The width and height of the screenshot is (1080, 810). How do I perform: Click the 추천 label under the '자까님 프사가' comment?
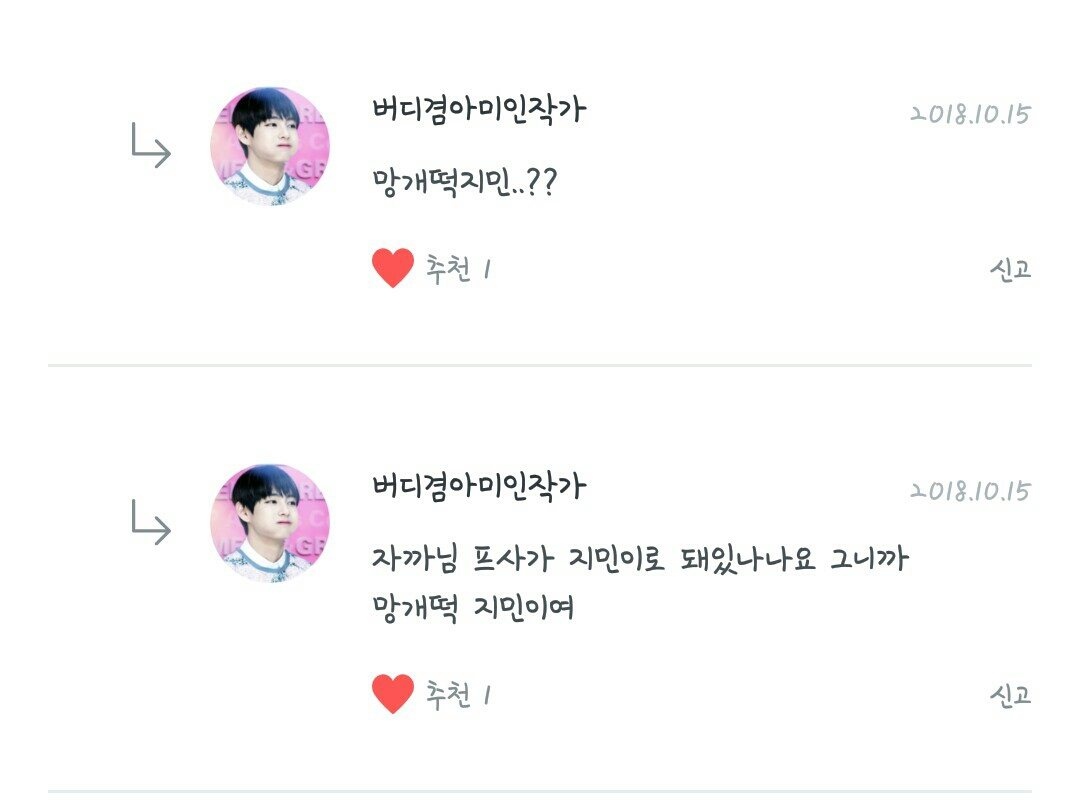pos(448,694)
